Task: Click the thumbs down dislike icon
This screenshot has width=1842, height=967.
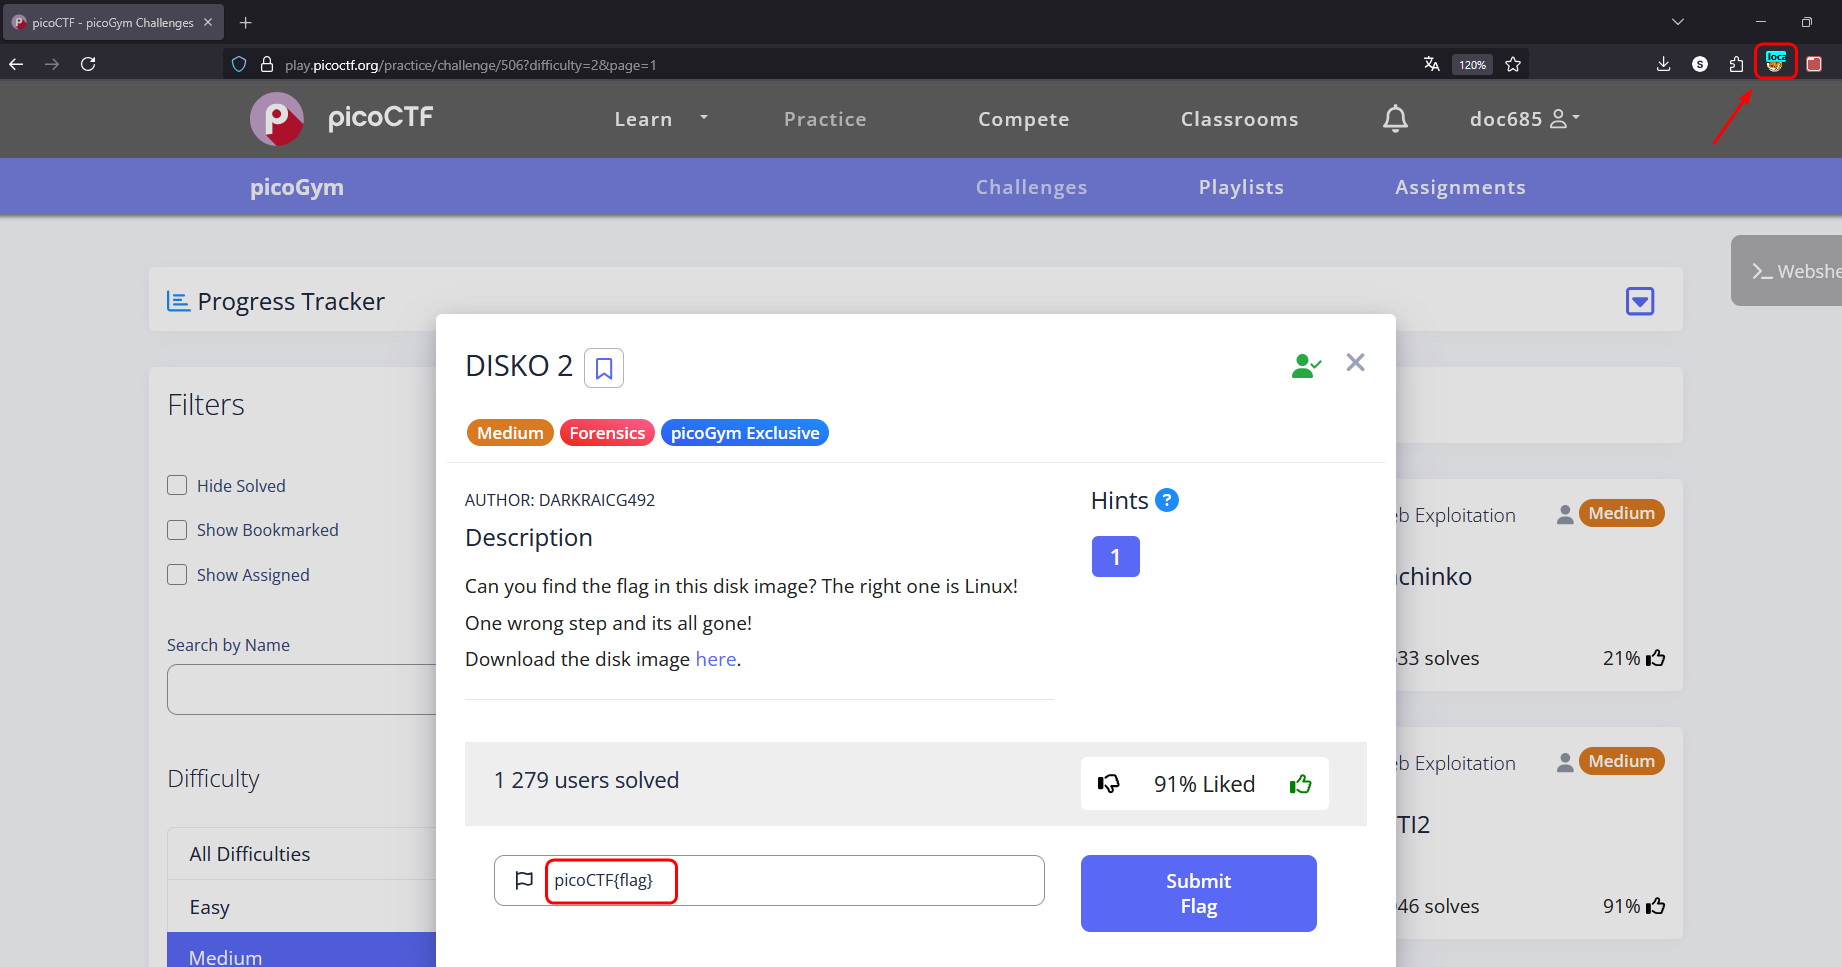Action: (x=1109, y=784)
